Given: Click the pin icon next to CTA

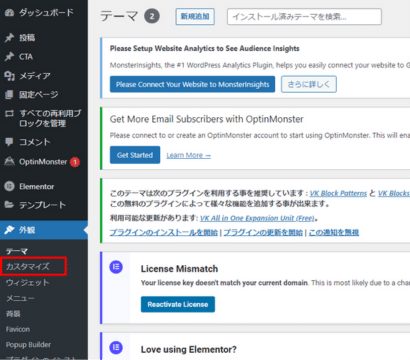Looking at the screenshot, I should [9, 57].
